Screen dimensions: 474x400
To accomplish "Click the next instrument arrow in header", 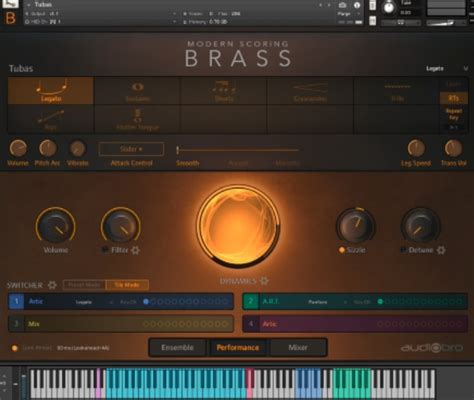I will (329, 5).
